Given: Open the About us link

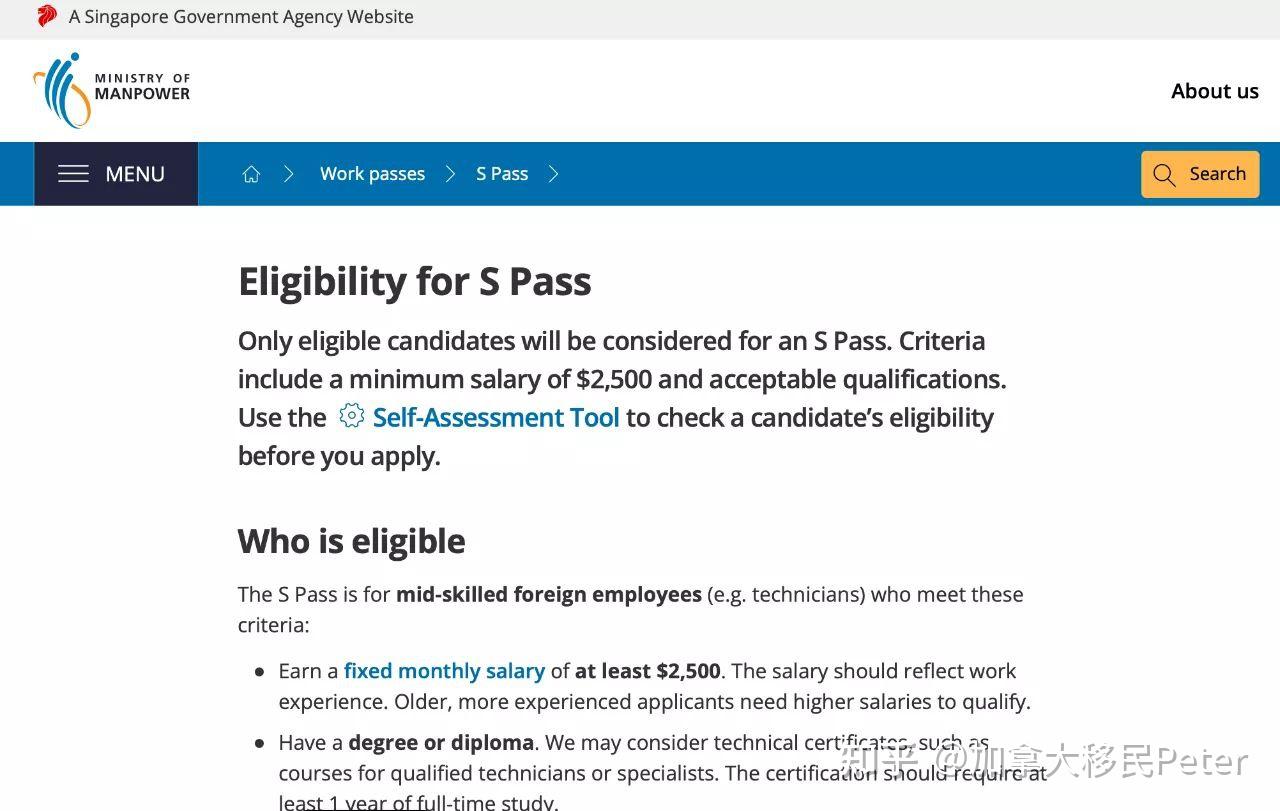Looking at the screenshot, I should point(1214,91).
